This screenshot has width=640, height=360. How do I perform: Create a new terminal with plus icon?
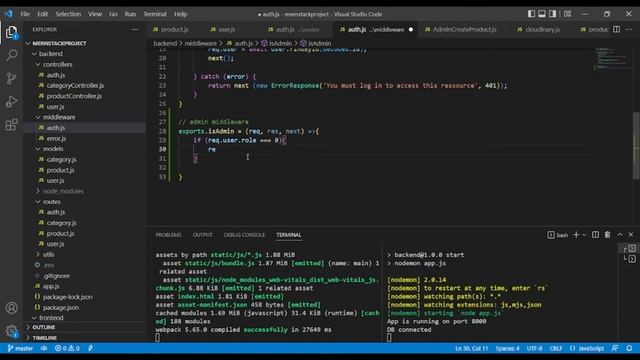click(x=576, y=235)
